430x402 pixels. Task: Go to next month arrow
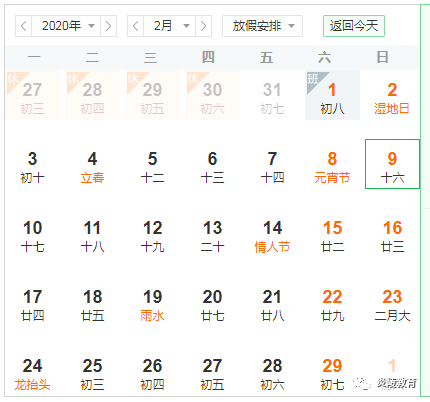pos(203,26)
